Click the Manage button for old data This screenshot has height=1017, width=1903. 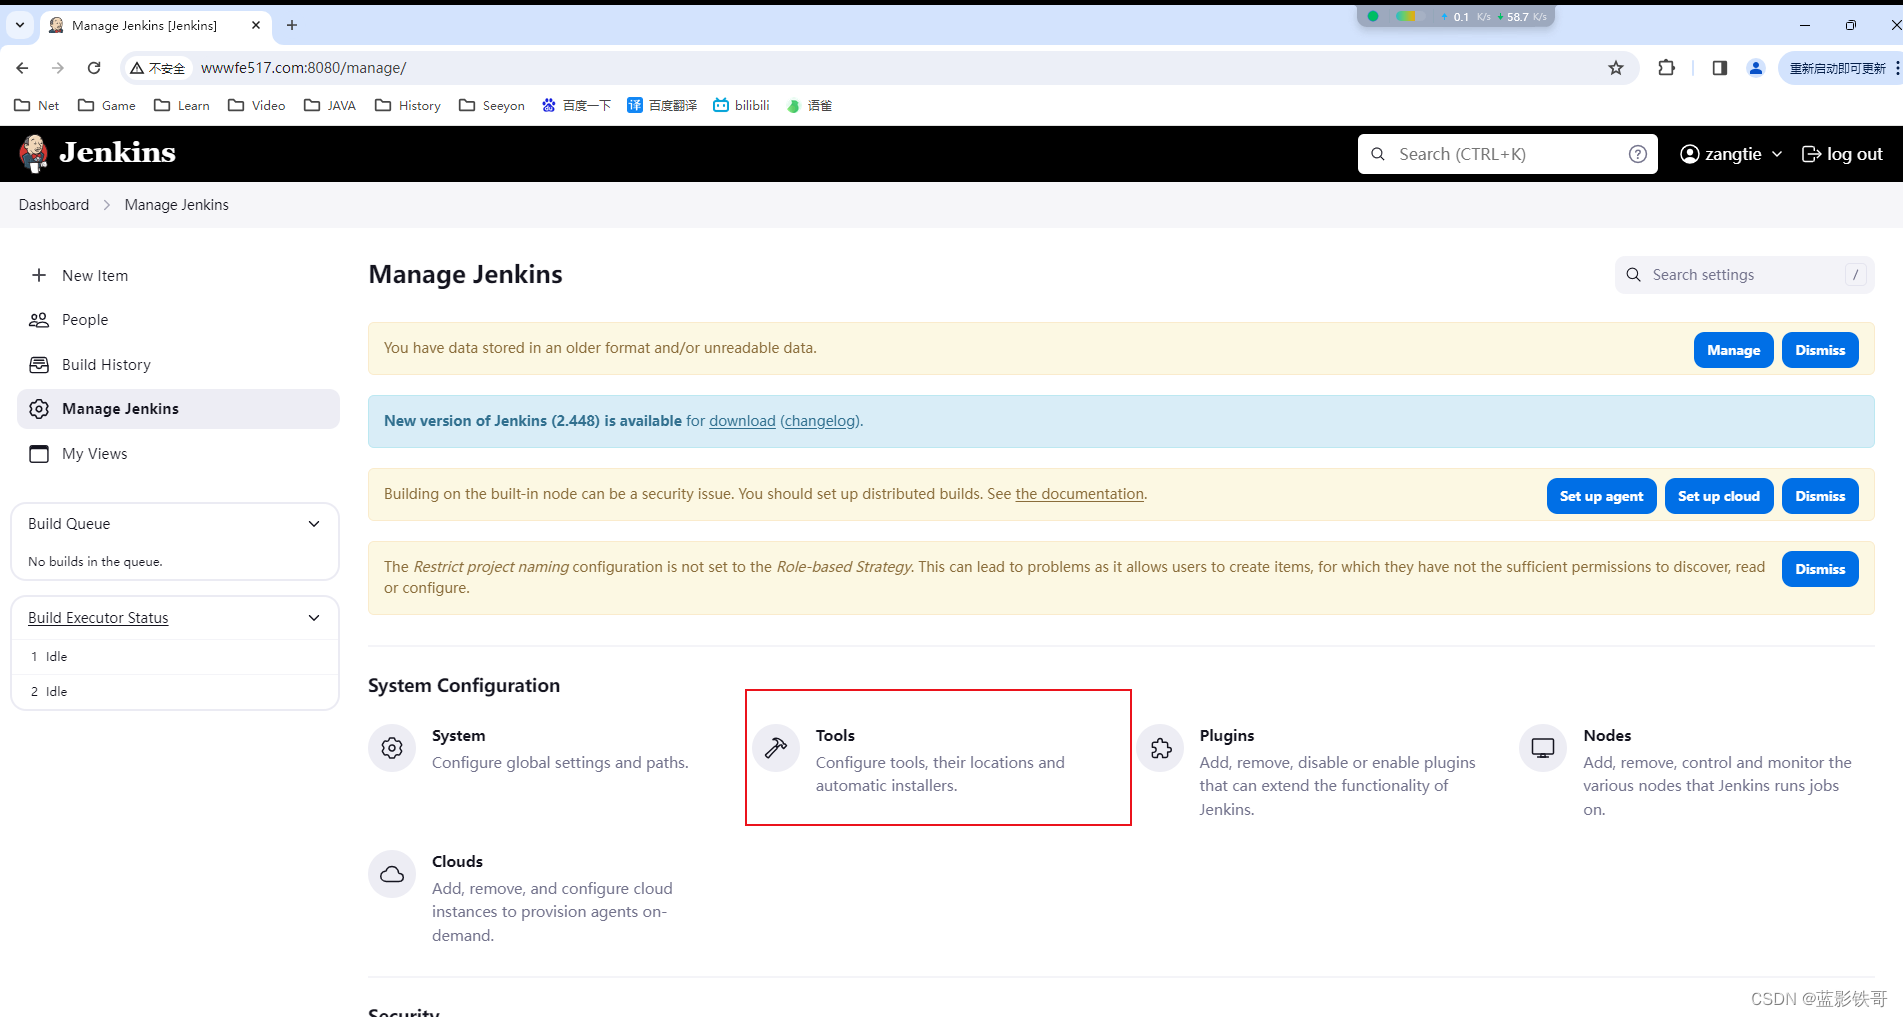(1733, 350)
